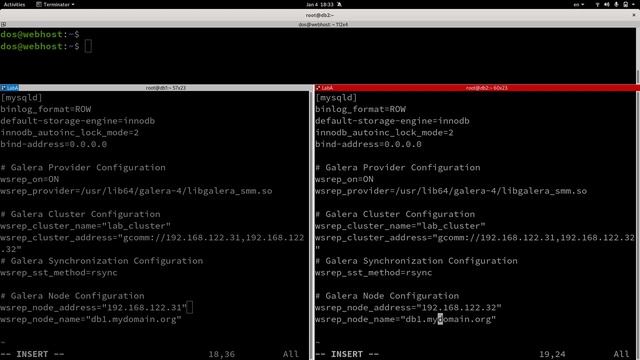Image resolution: width=640 pixels, height=360 pixels.
Task: Click the wsrep_provider line in the db2 pane
Action: [451, 191]
